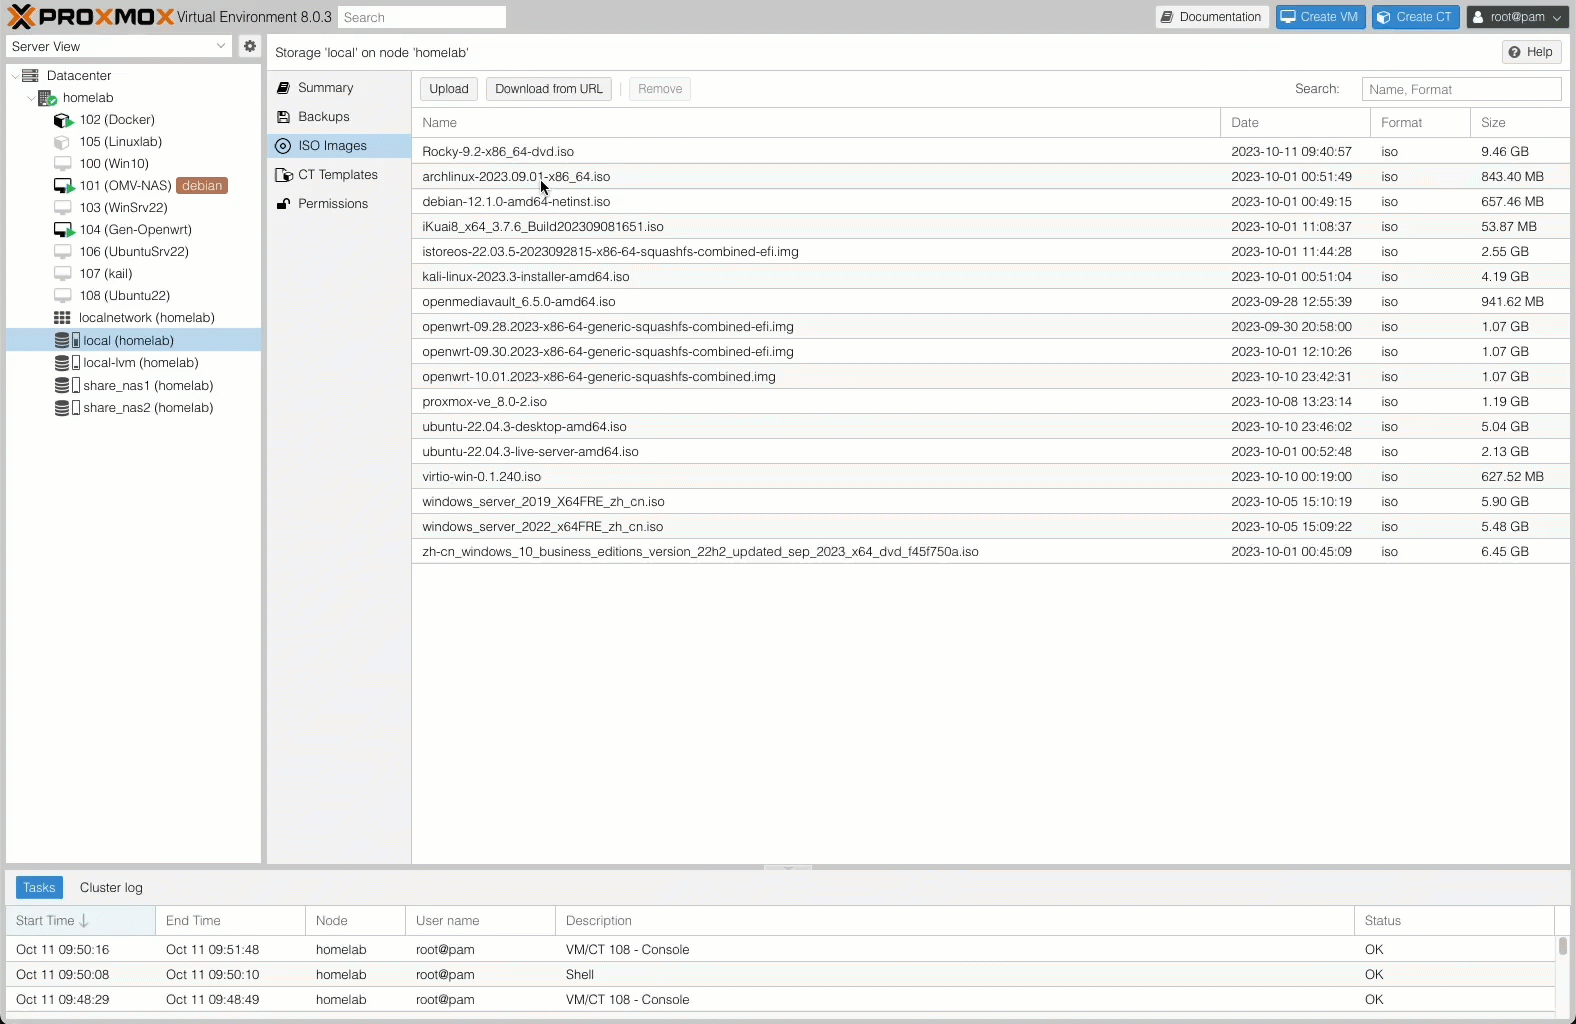The height and width of the screenshot is (1024, 1576).
Task: Click the Summary book icon
Action: [283, 88]
